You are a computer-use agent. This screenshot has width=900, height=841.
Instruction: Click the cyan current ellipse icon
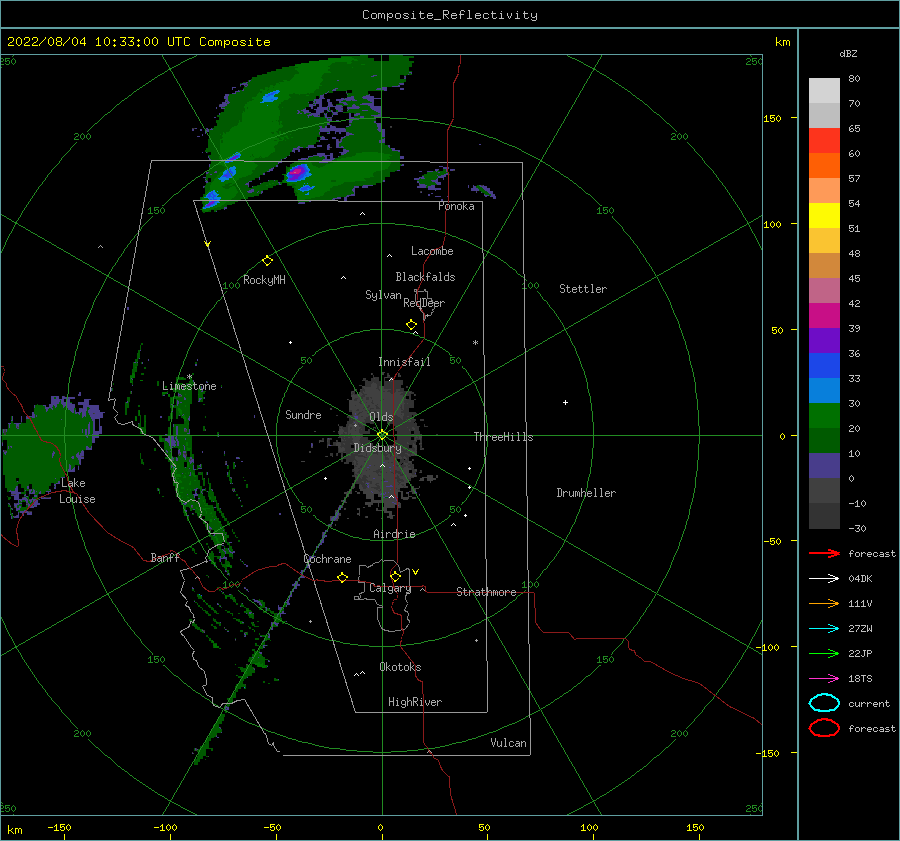[x=824, y=703]
